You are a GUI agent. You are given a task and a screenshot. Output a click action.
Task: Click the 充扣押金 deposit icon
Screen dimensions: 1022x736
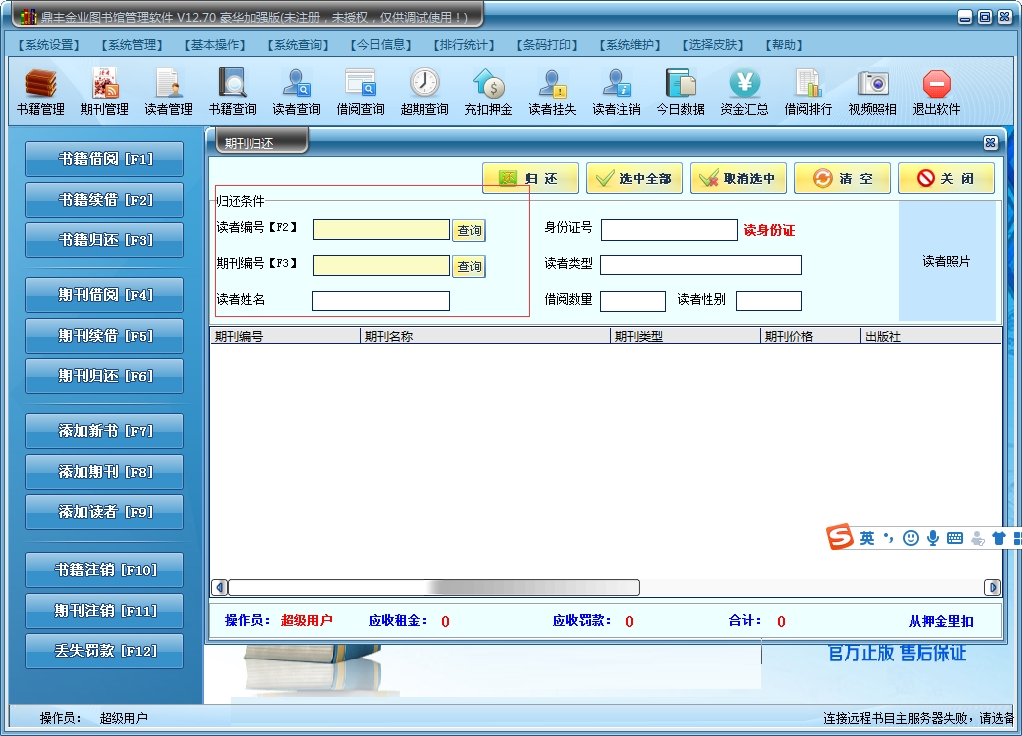488,91
